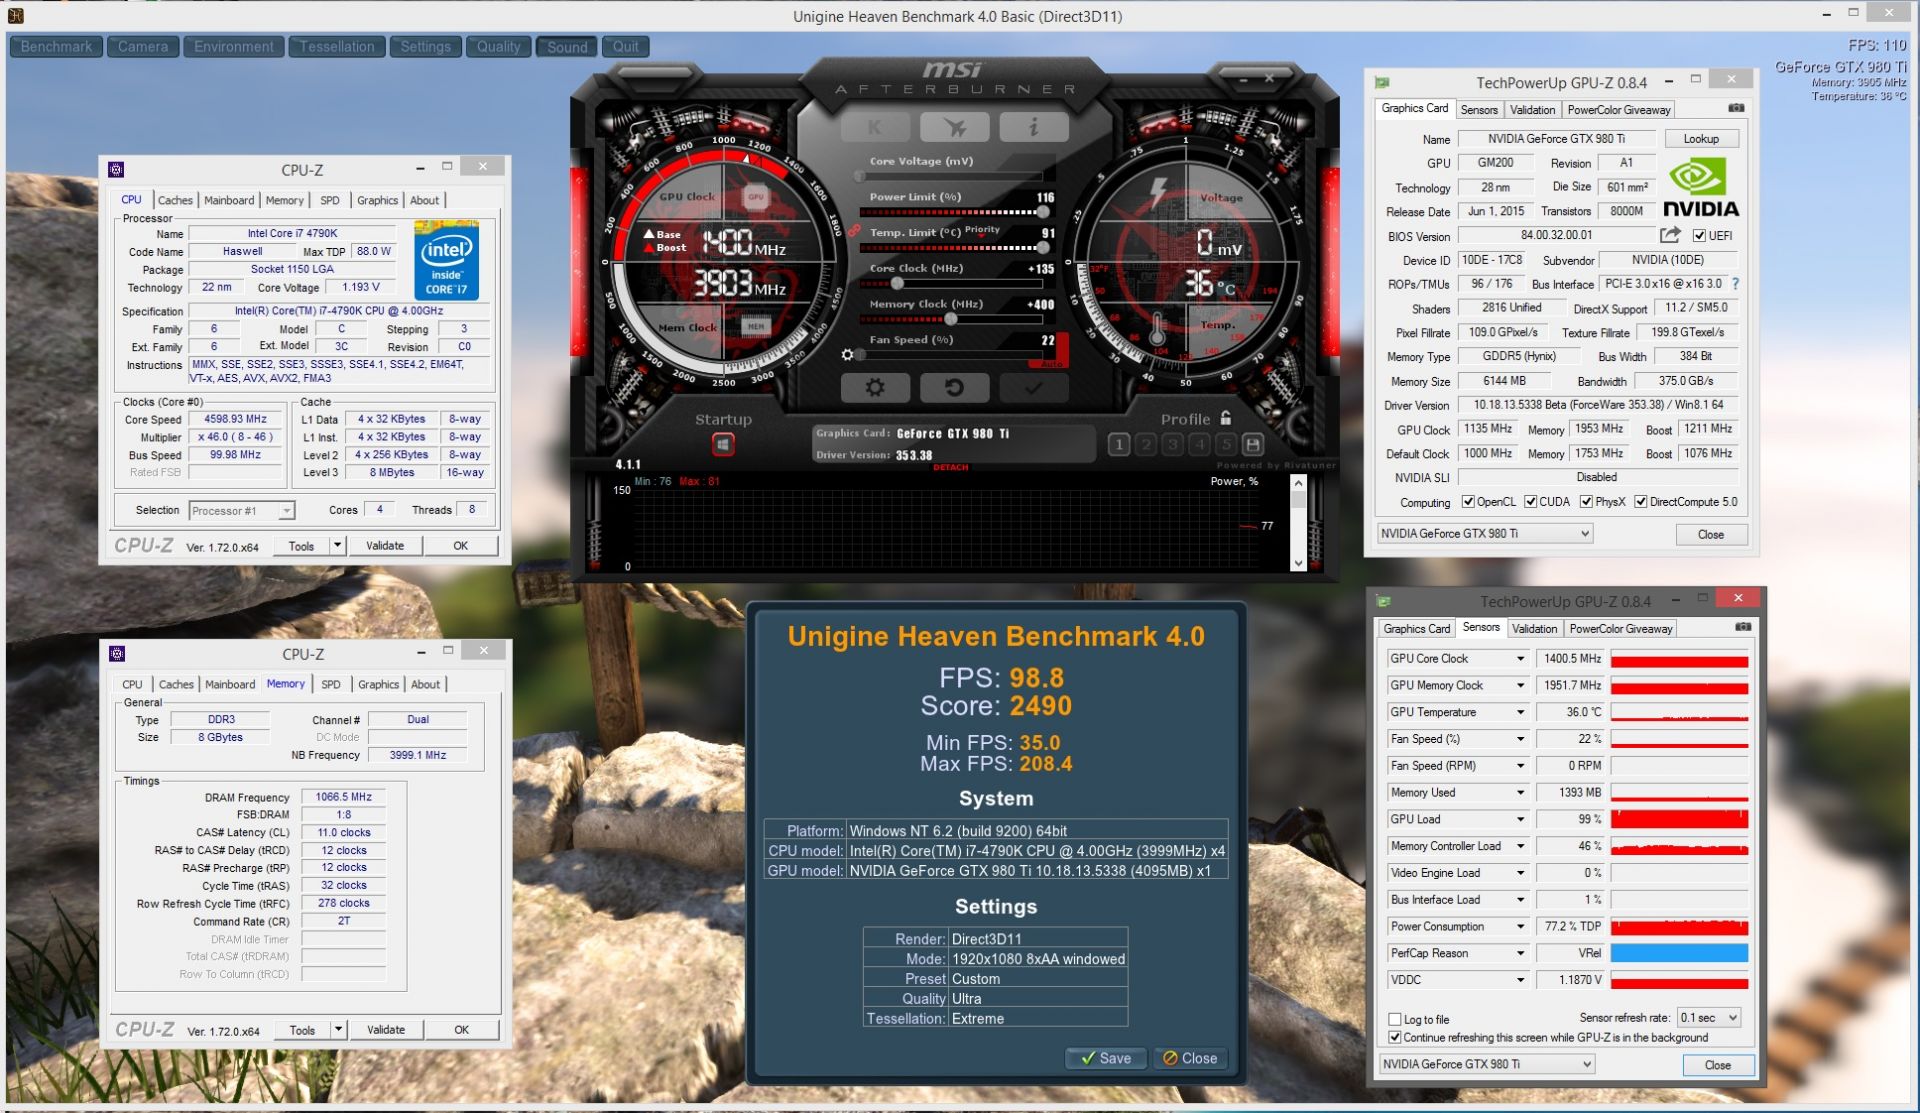Click the Intel Core i7 logo in CPU-Z
This screenshot has height=1113, width=1920.
(447, 260)
